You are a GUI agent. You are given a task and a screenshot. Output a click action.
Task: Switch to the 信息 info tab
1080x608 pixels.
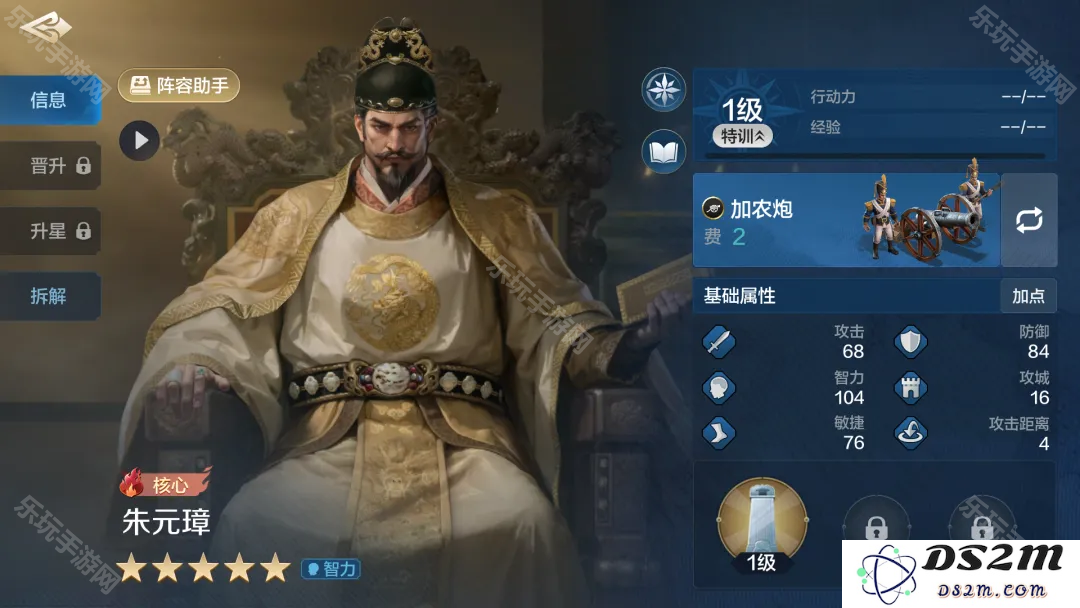(50, 100)
